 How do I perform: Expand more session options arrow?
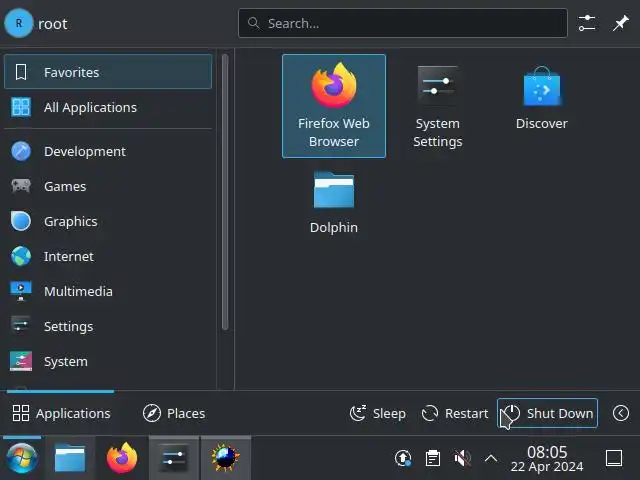pos(620,413)
